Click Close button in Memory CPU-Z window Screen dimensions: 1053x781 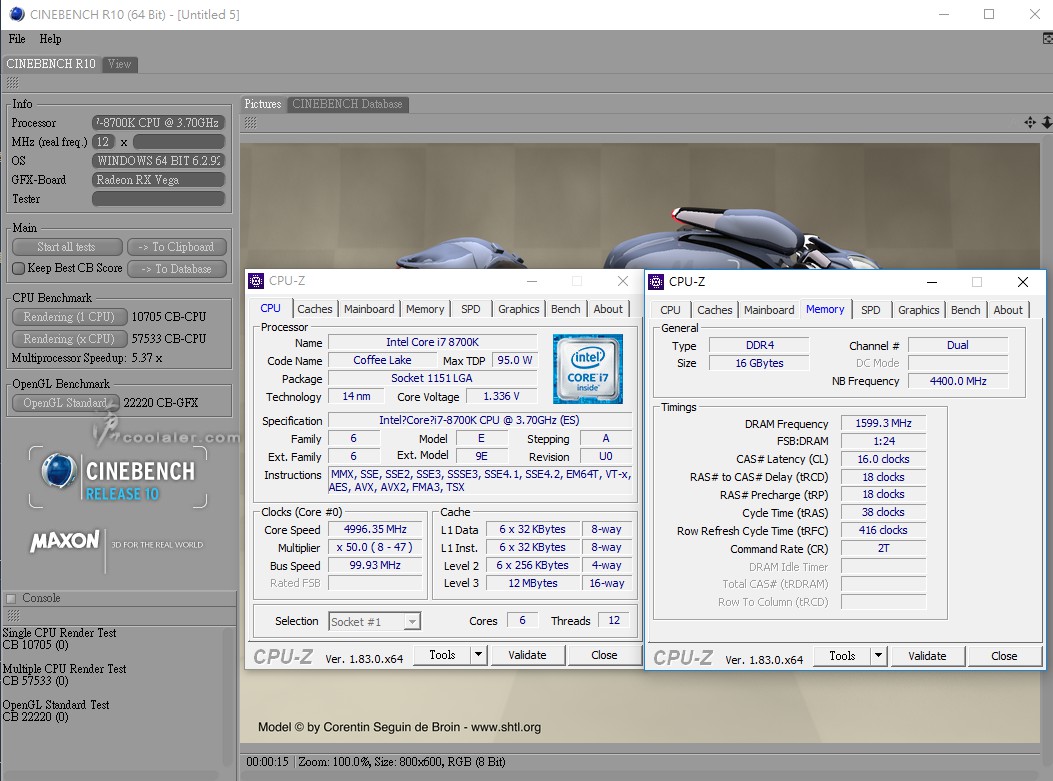click(1004, 656)
